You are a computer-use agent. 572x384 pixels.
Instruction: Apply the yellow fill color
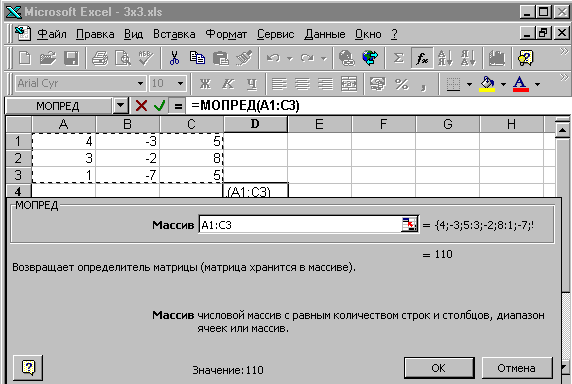click(x=487, y=84)
